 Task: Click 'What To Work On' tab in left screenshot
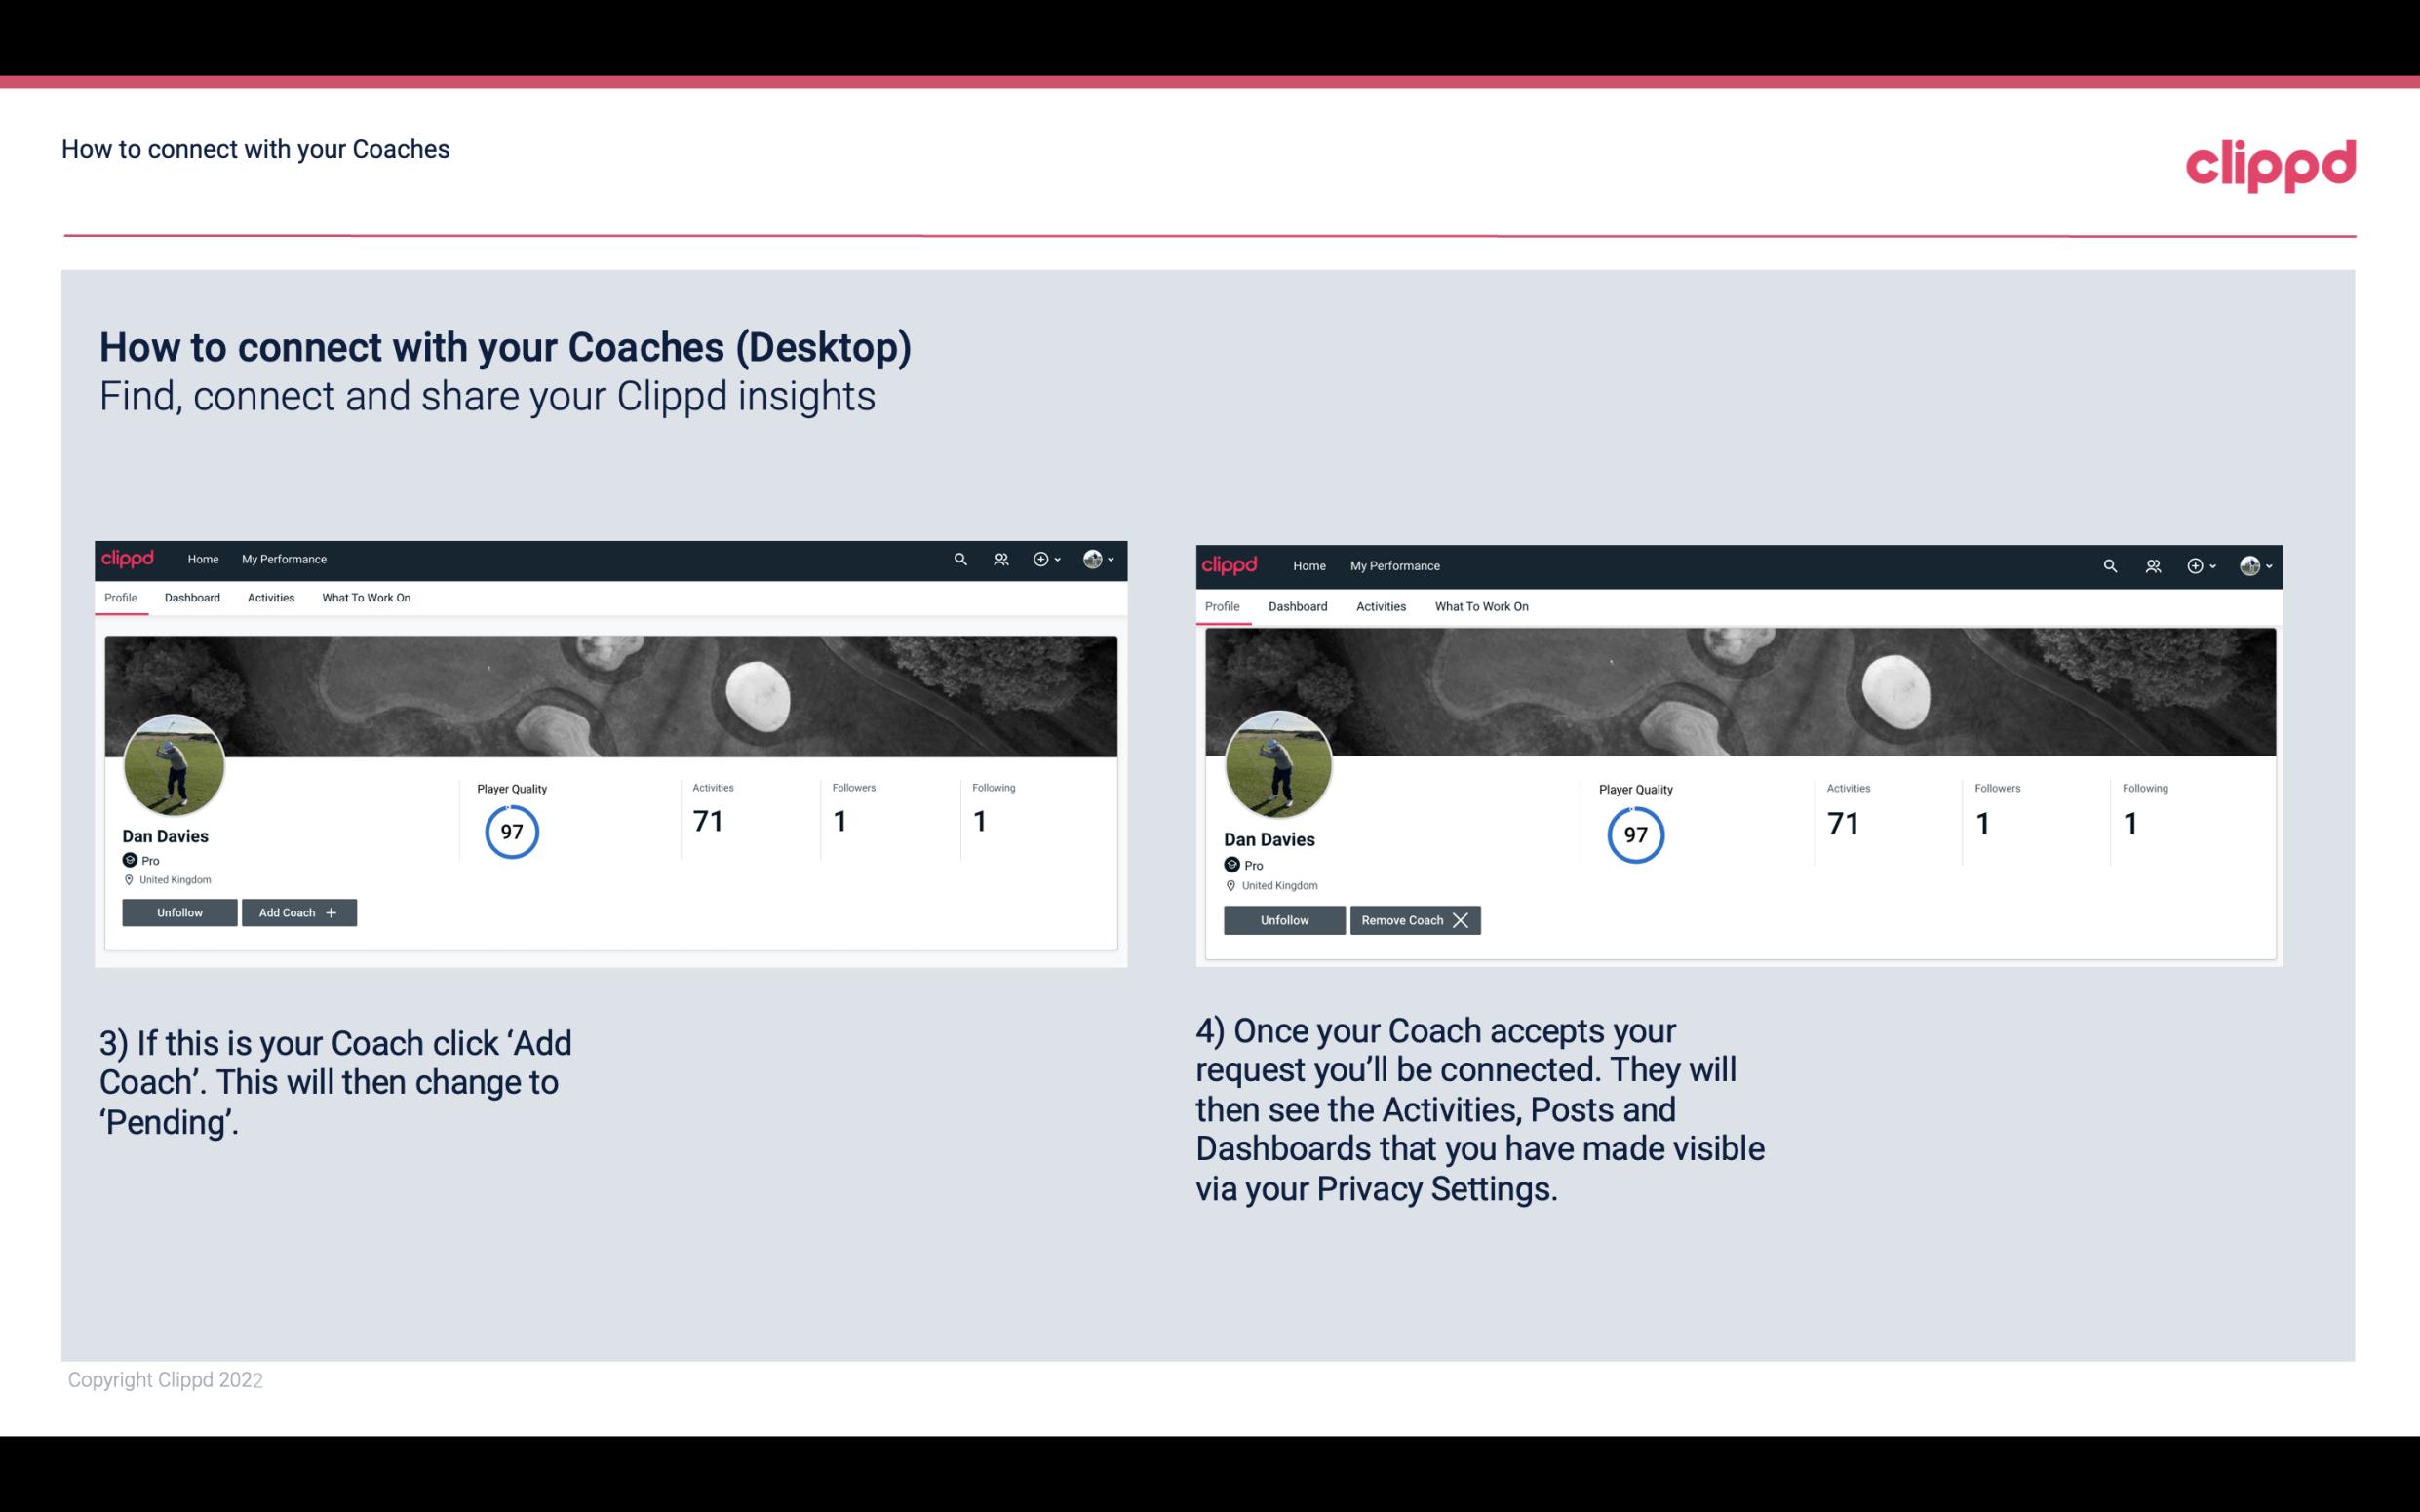tap(364, 598)
